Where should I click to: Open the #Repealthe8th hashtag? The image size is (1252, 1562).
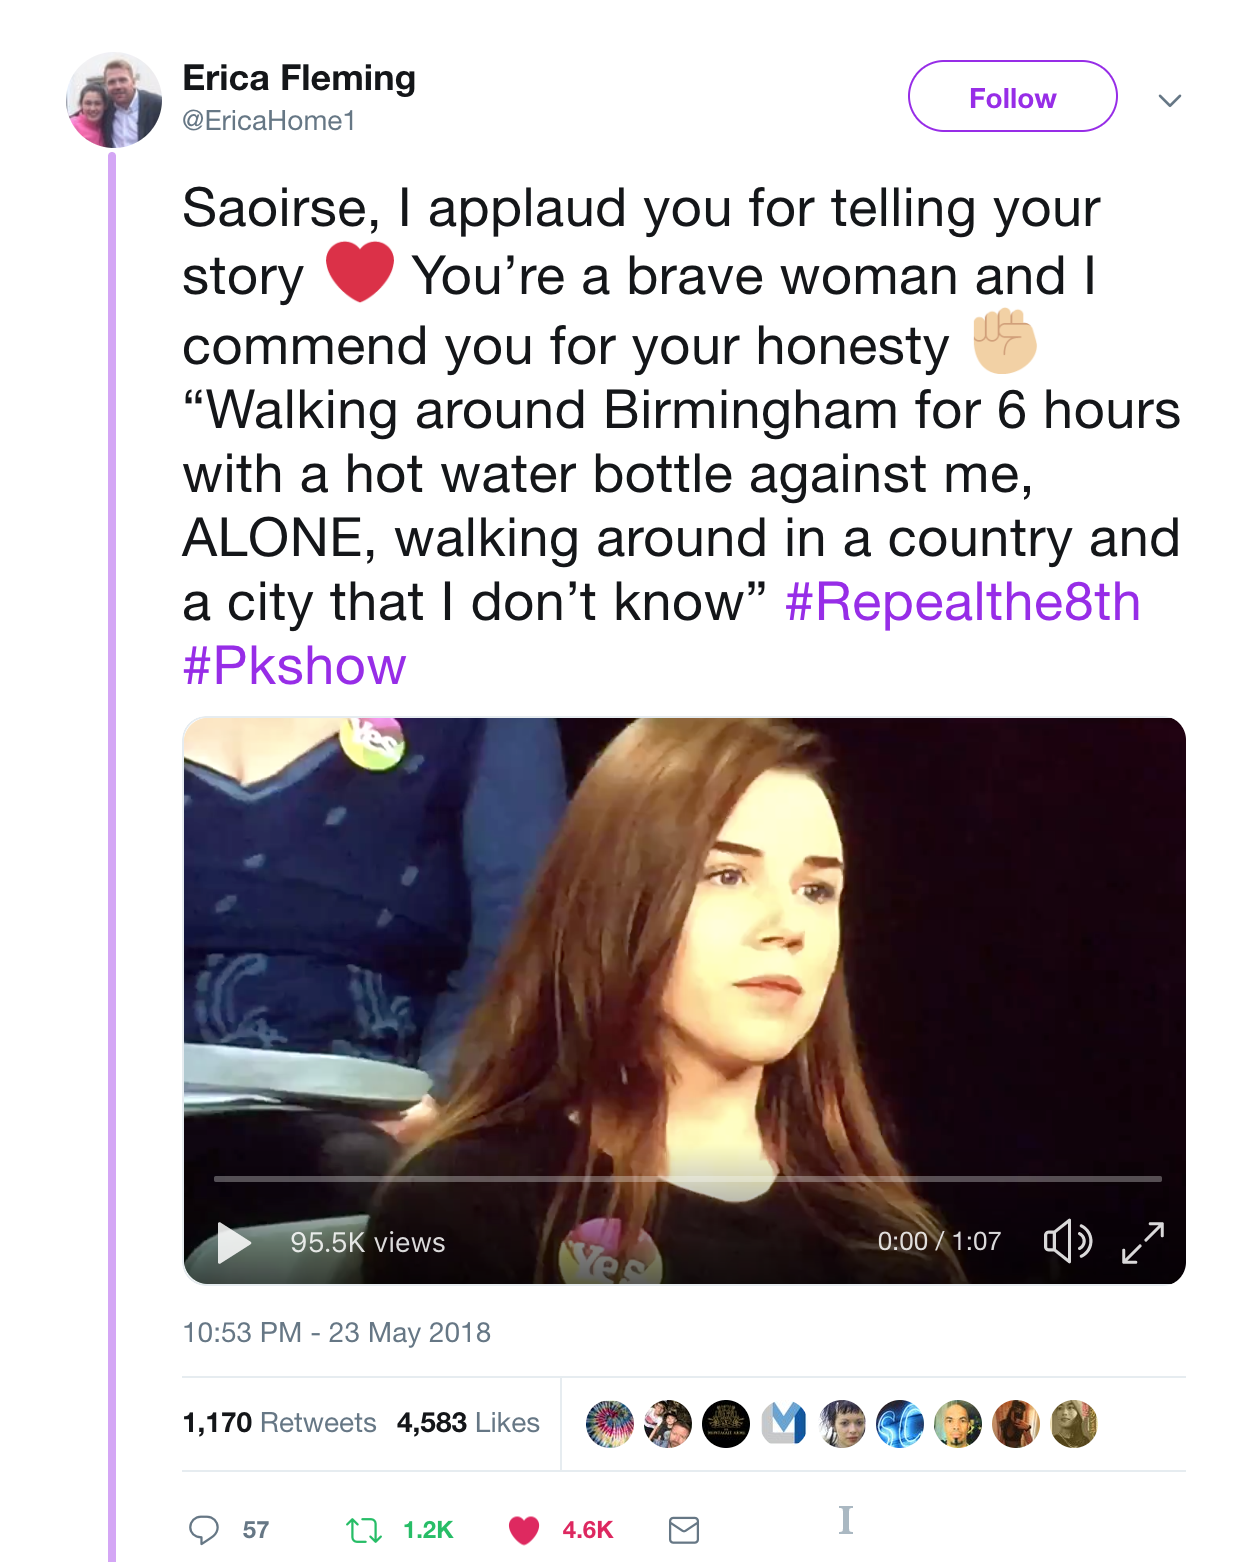[962, 602]
